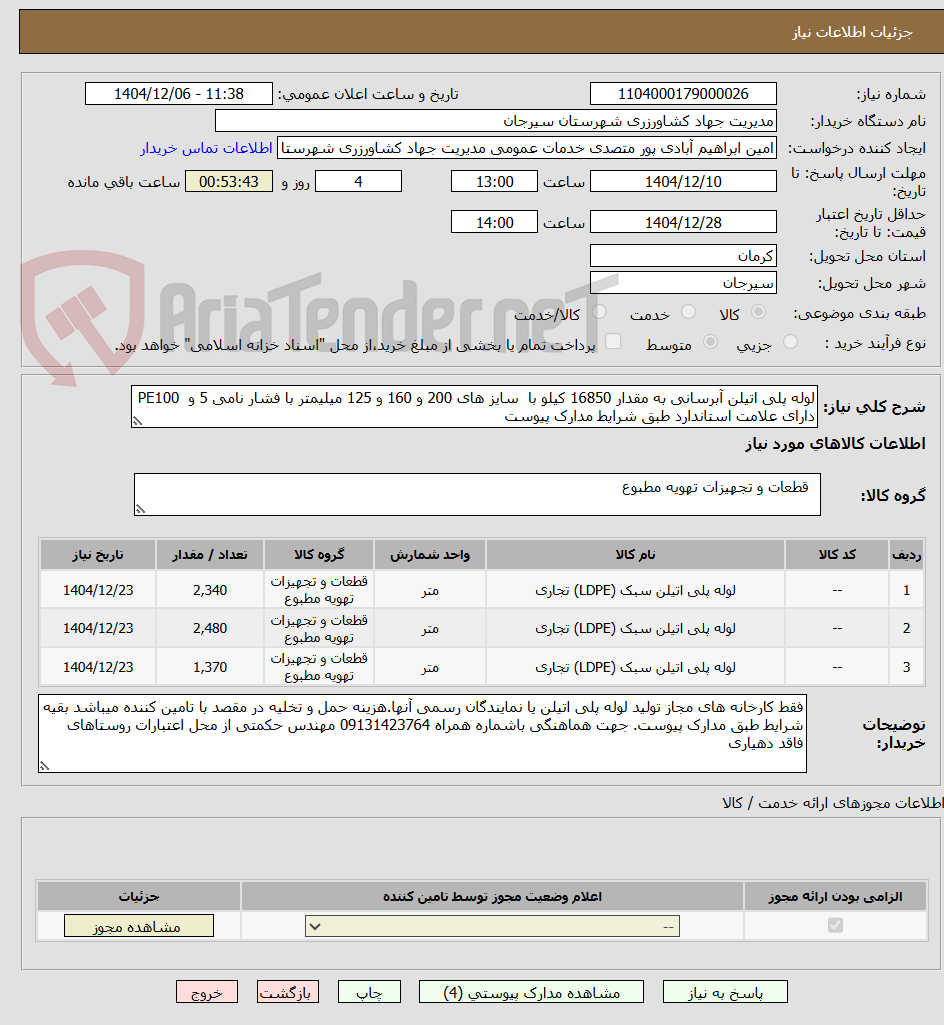Screen dimensions: 944x1025
Task: Expand the اعلام وضعیت مجوز dropdown
Action: click(x=492, y=926)
